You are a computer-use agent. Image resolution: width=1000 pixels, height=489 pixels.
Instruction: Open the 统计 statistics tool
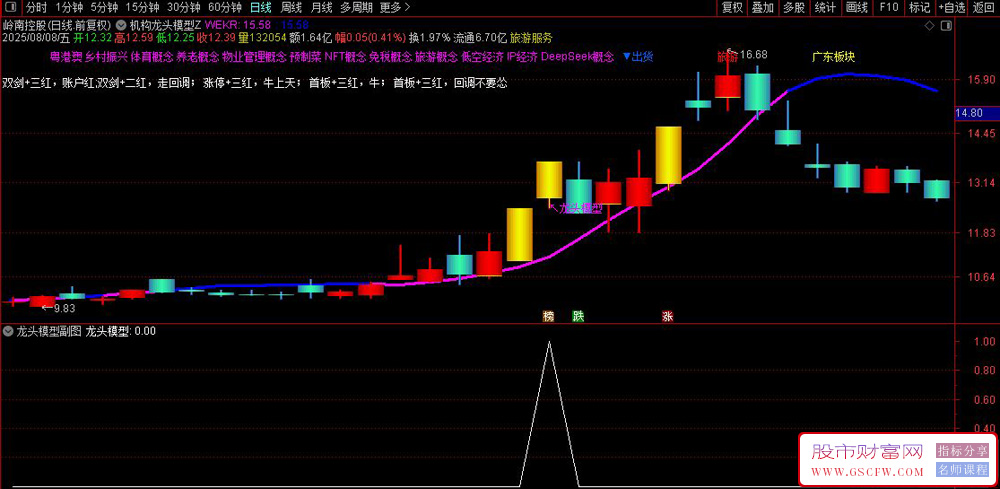pos(825,8)
